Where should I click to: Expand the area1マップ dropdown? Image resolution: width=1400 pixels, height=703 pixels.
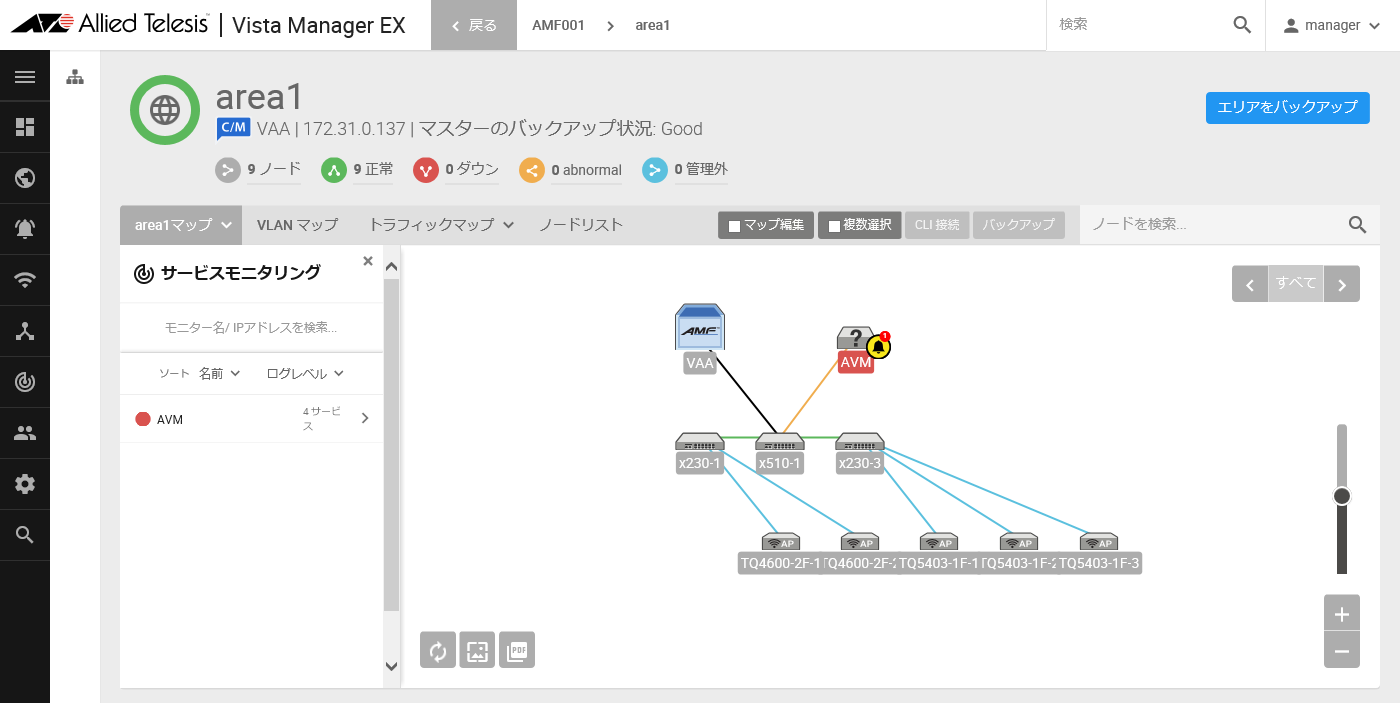click(181, 225)
